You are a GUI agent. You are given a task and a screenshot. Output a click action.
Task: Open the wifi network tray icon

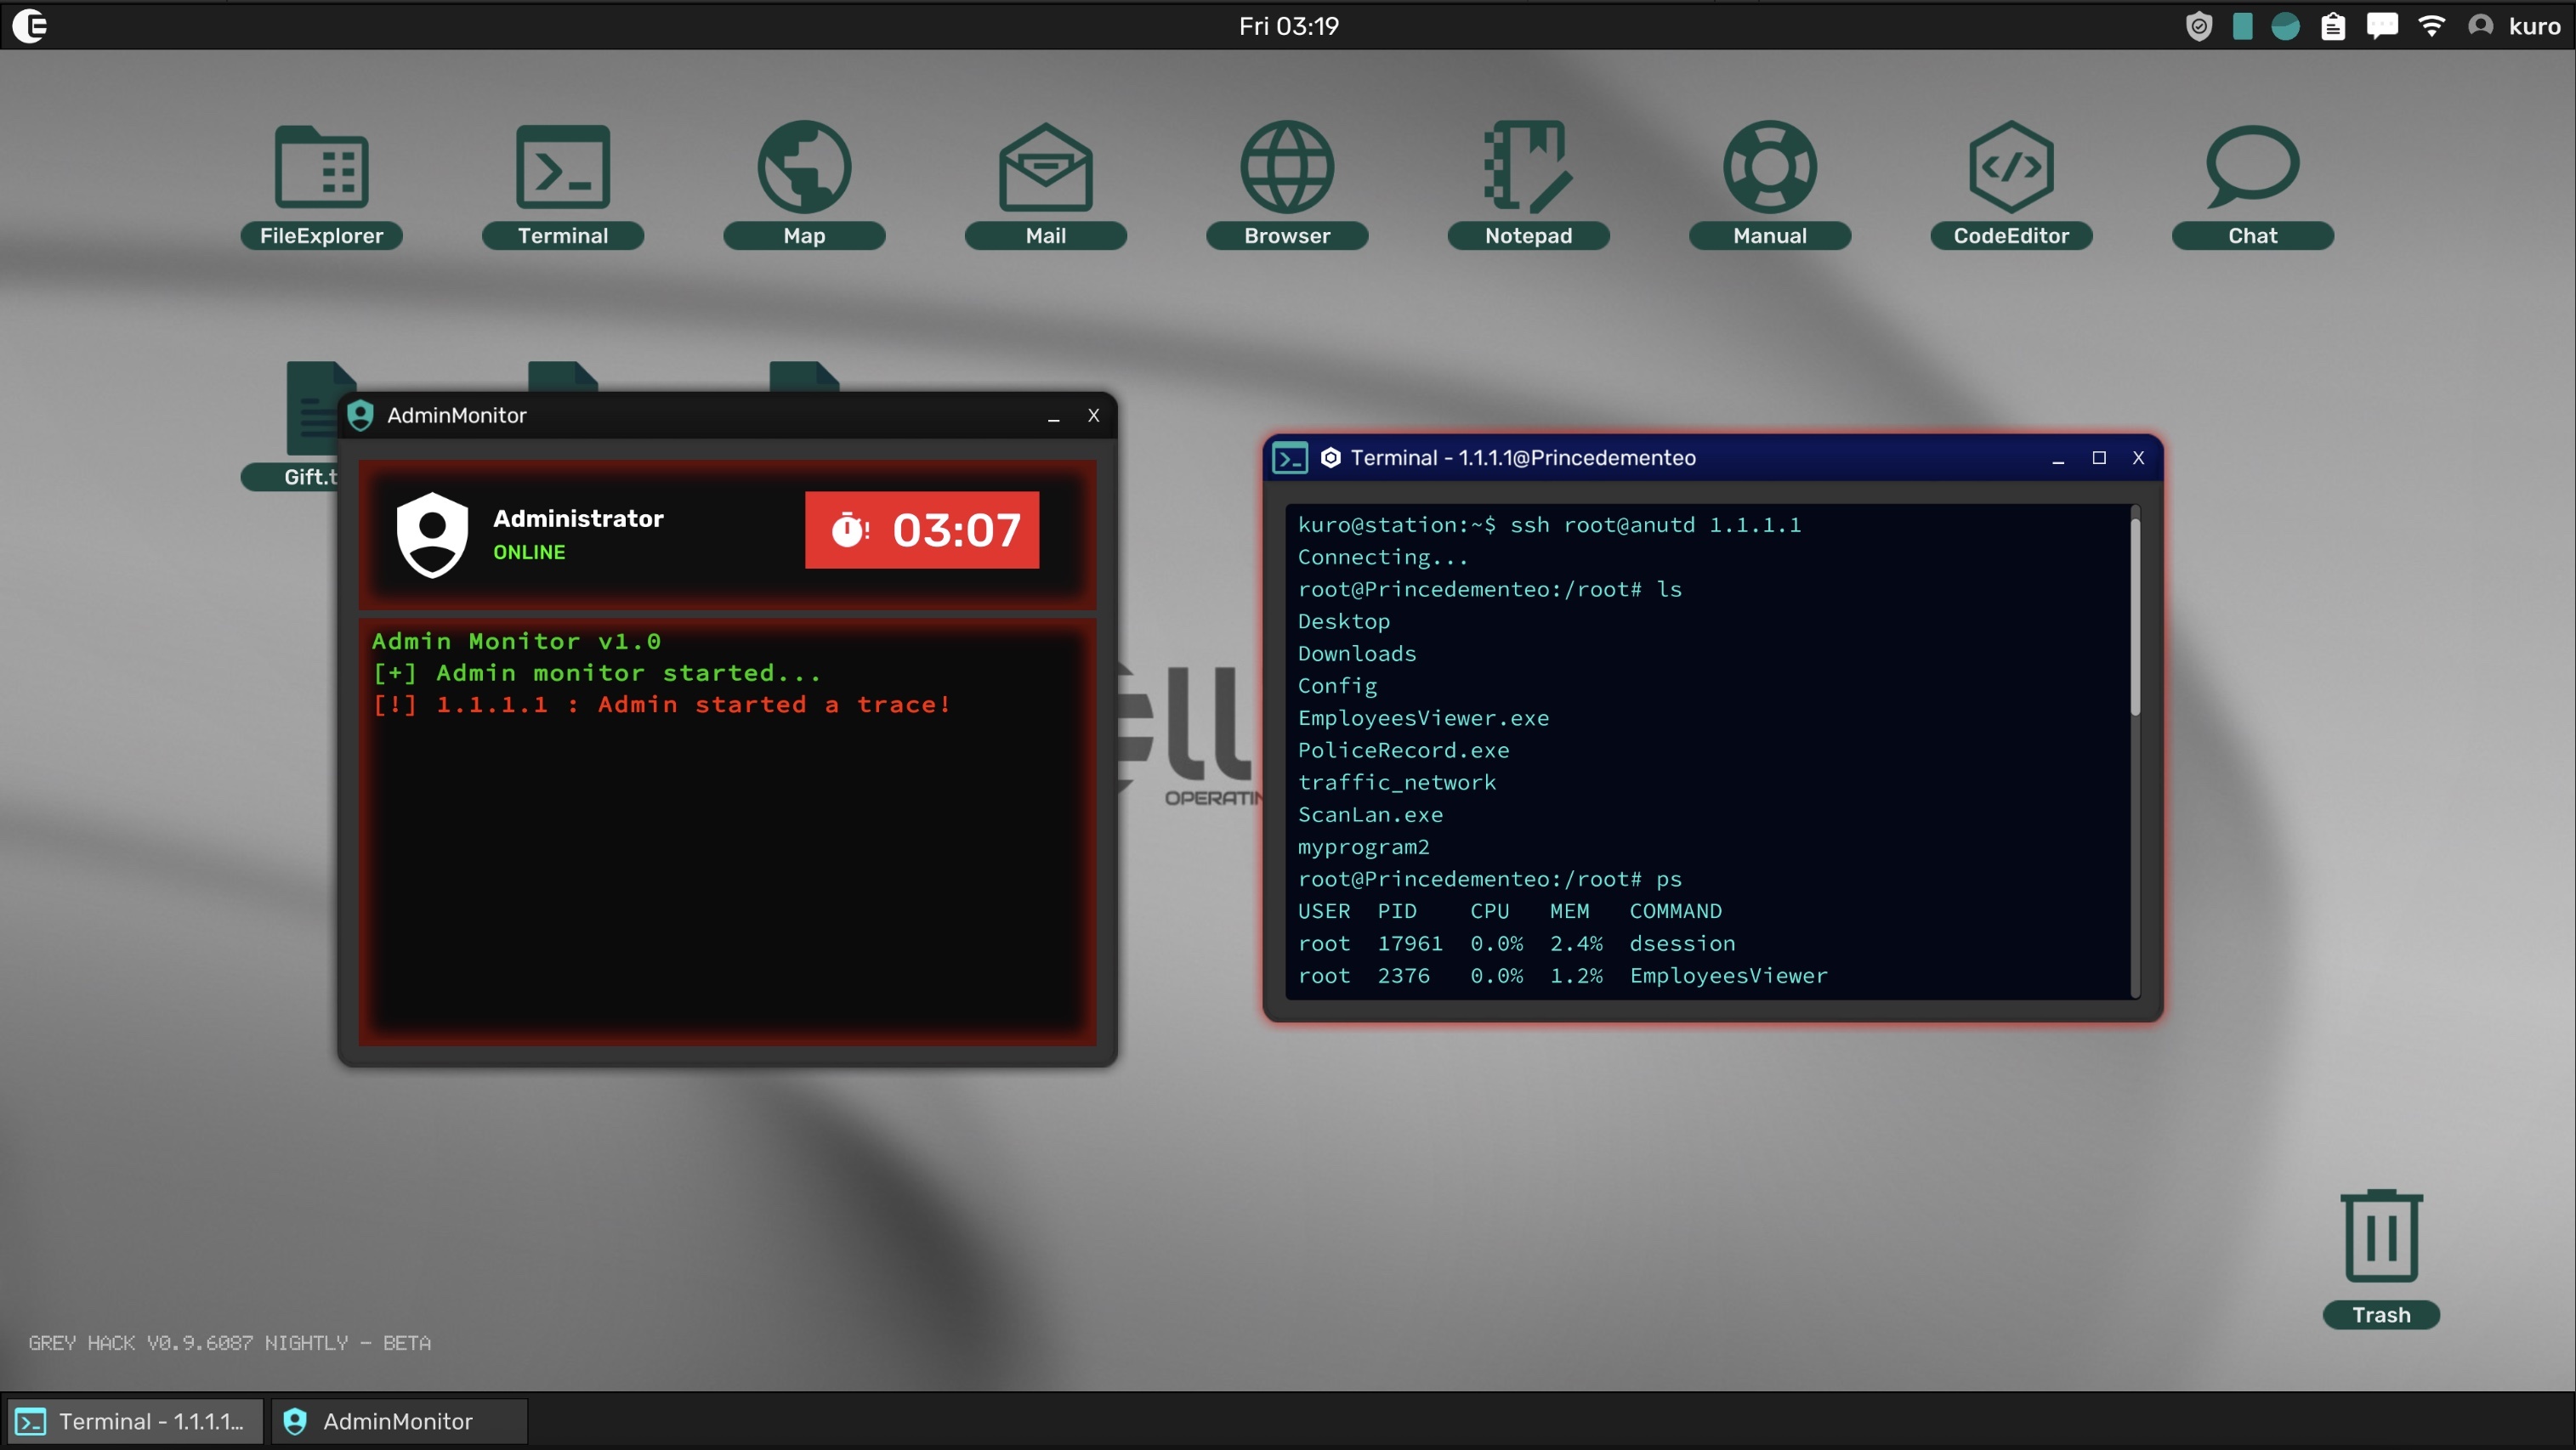2432,26
